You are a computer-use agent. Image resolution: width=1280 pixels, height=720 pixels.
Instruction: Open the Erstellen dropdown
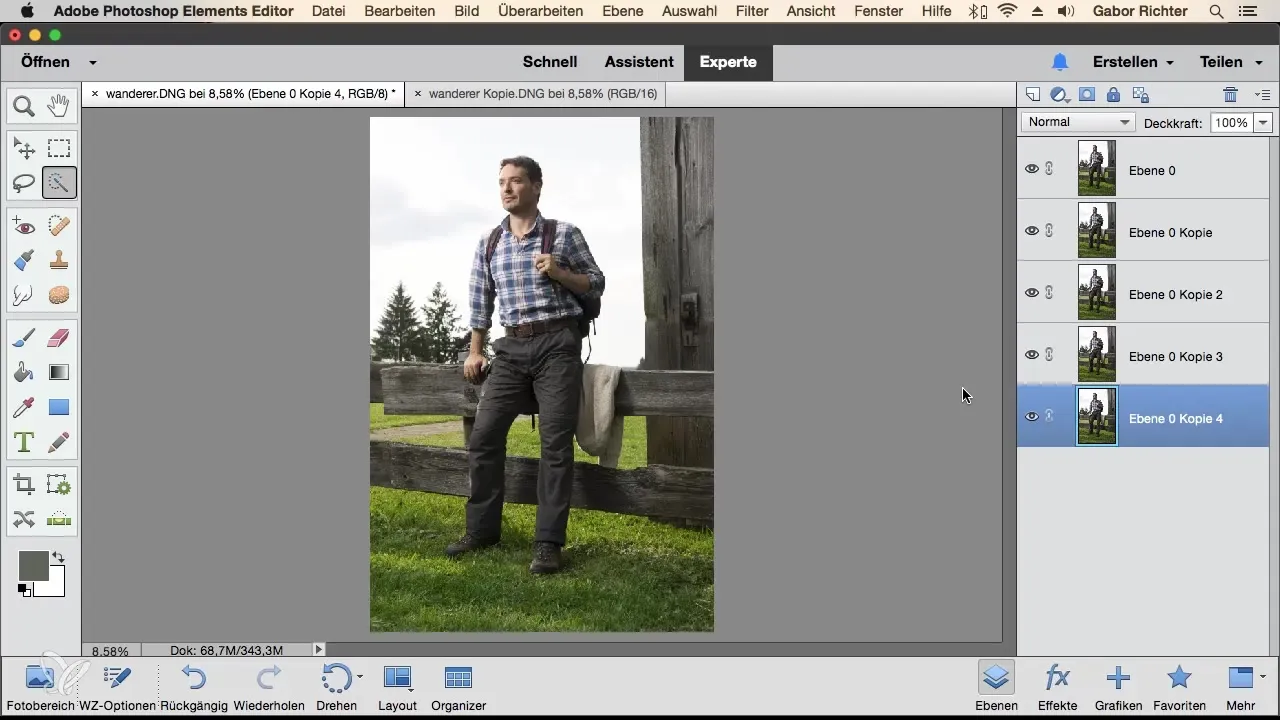coord(1133,62)
